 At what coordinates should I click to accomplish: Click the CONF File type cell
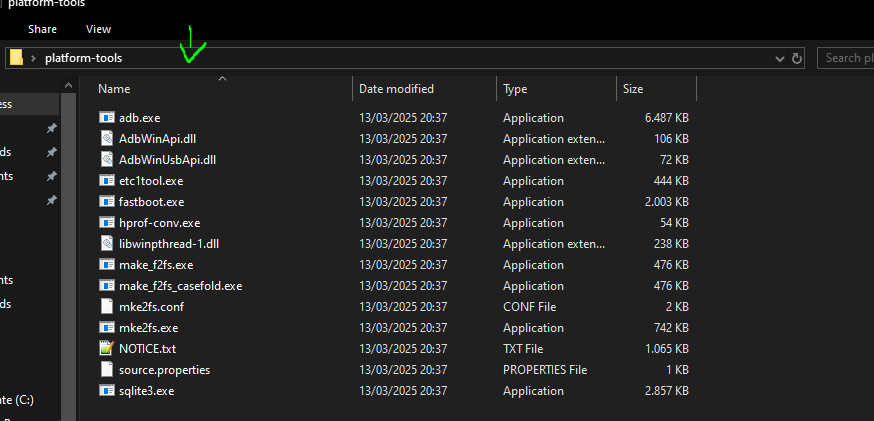coord(530,307)
